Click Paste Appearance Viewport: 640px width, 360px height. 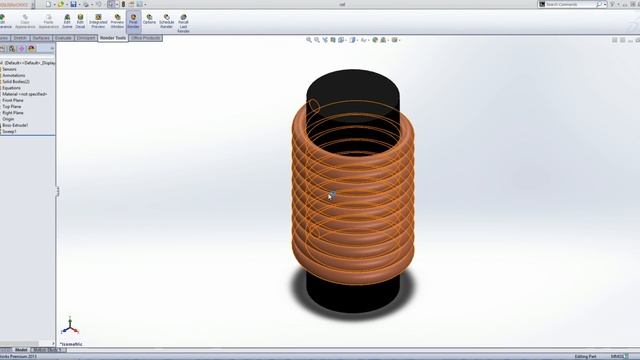coord(49,21)
